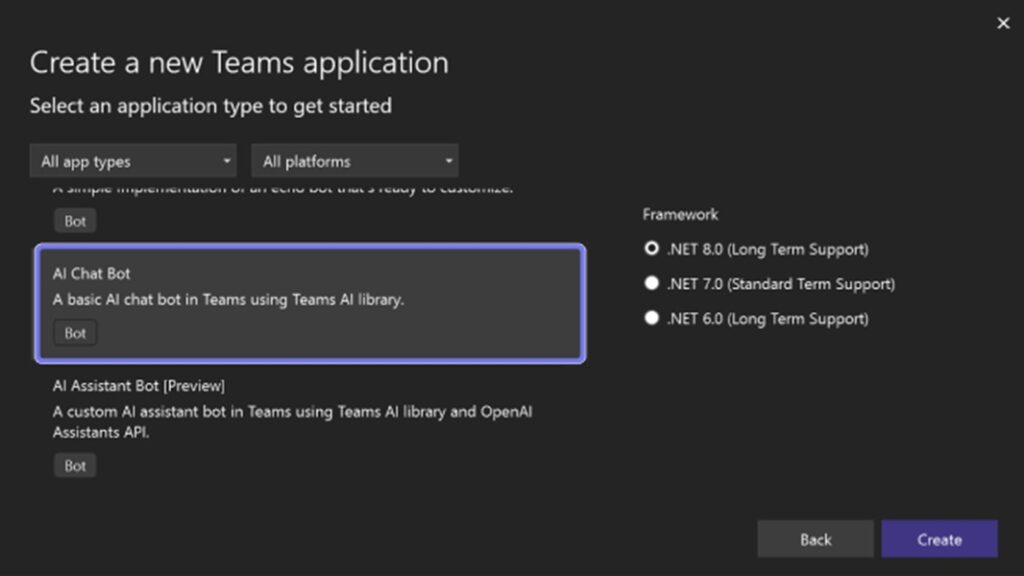1024x576 pixels.
Task: Open the All platforms dropdown
Action: click(x=354, y=161)
